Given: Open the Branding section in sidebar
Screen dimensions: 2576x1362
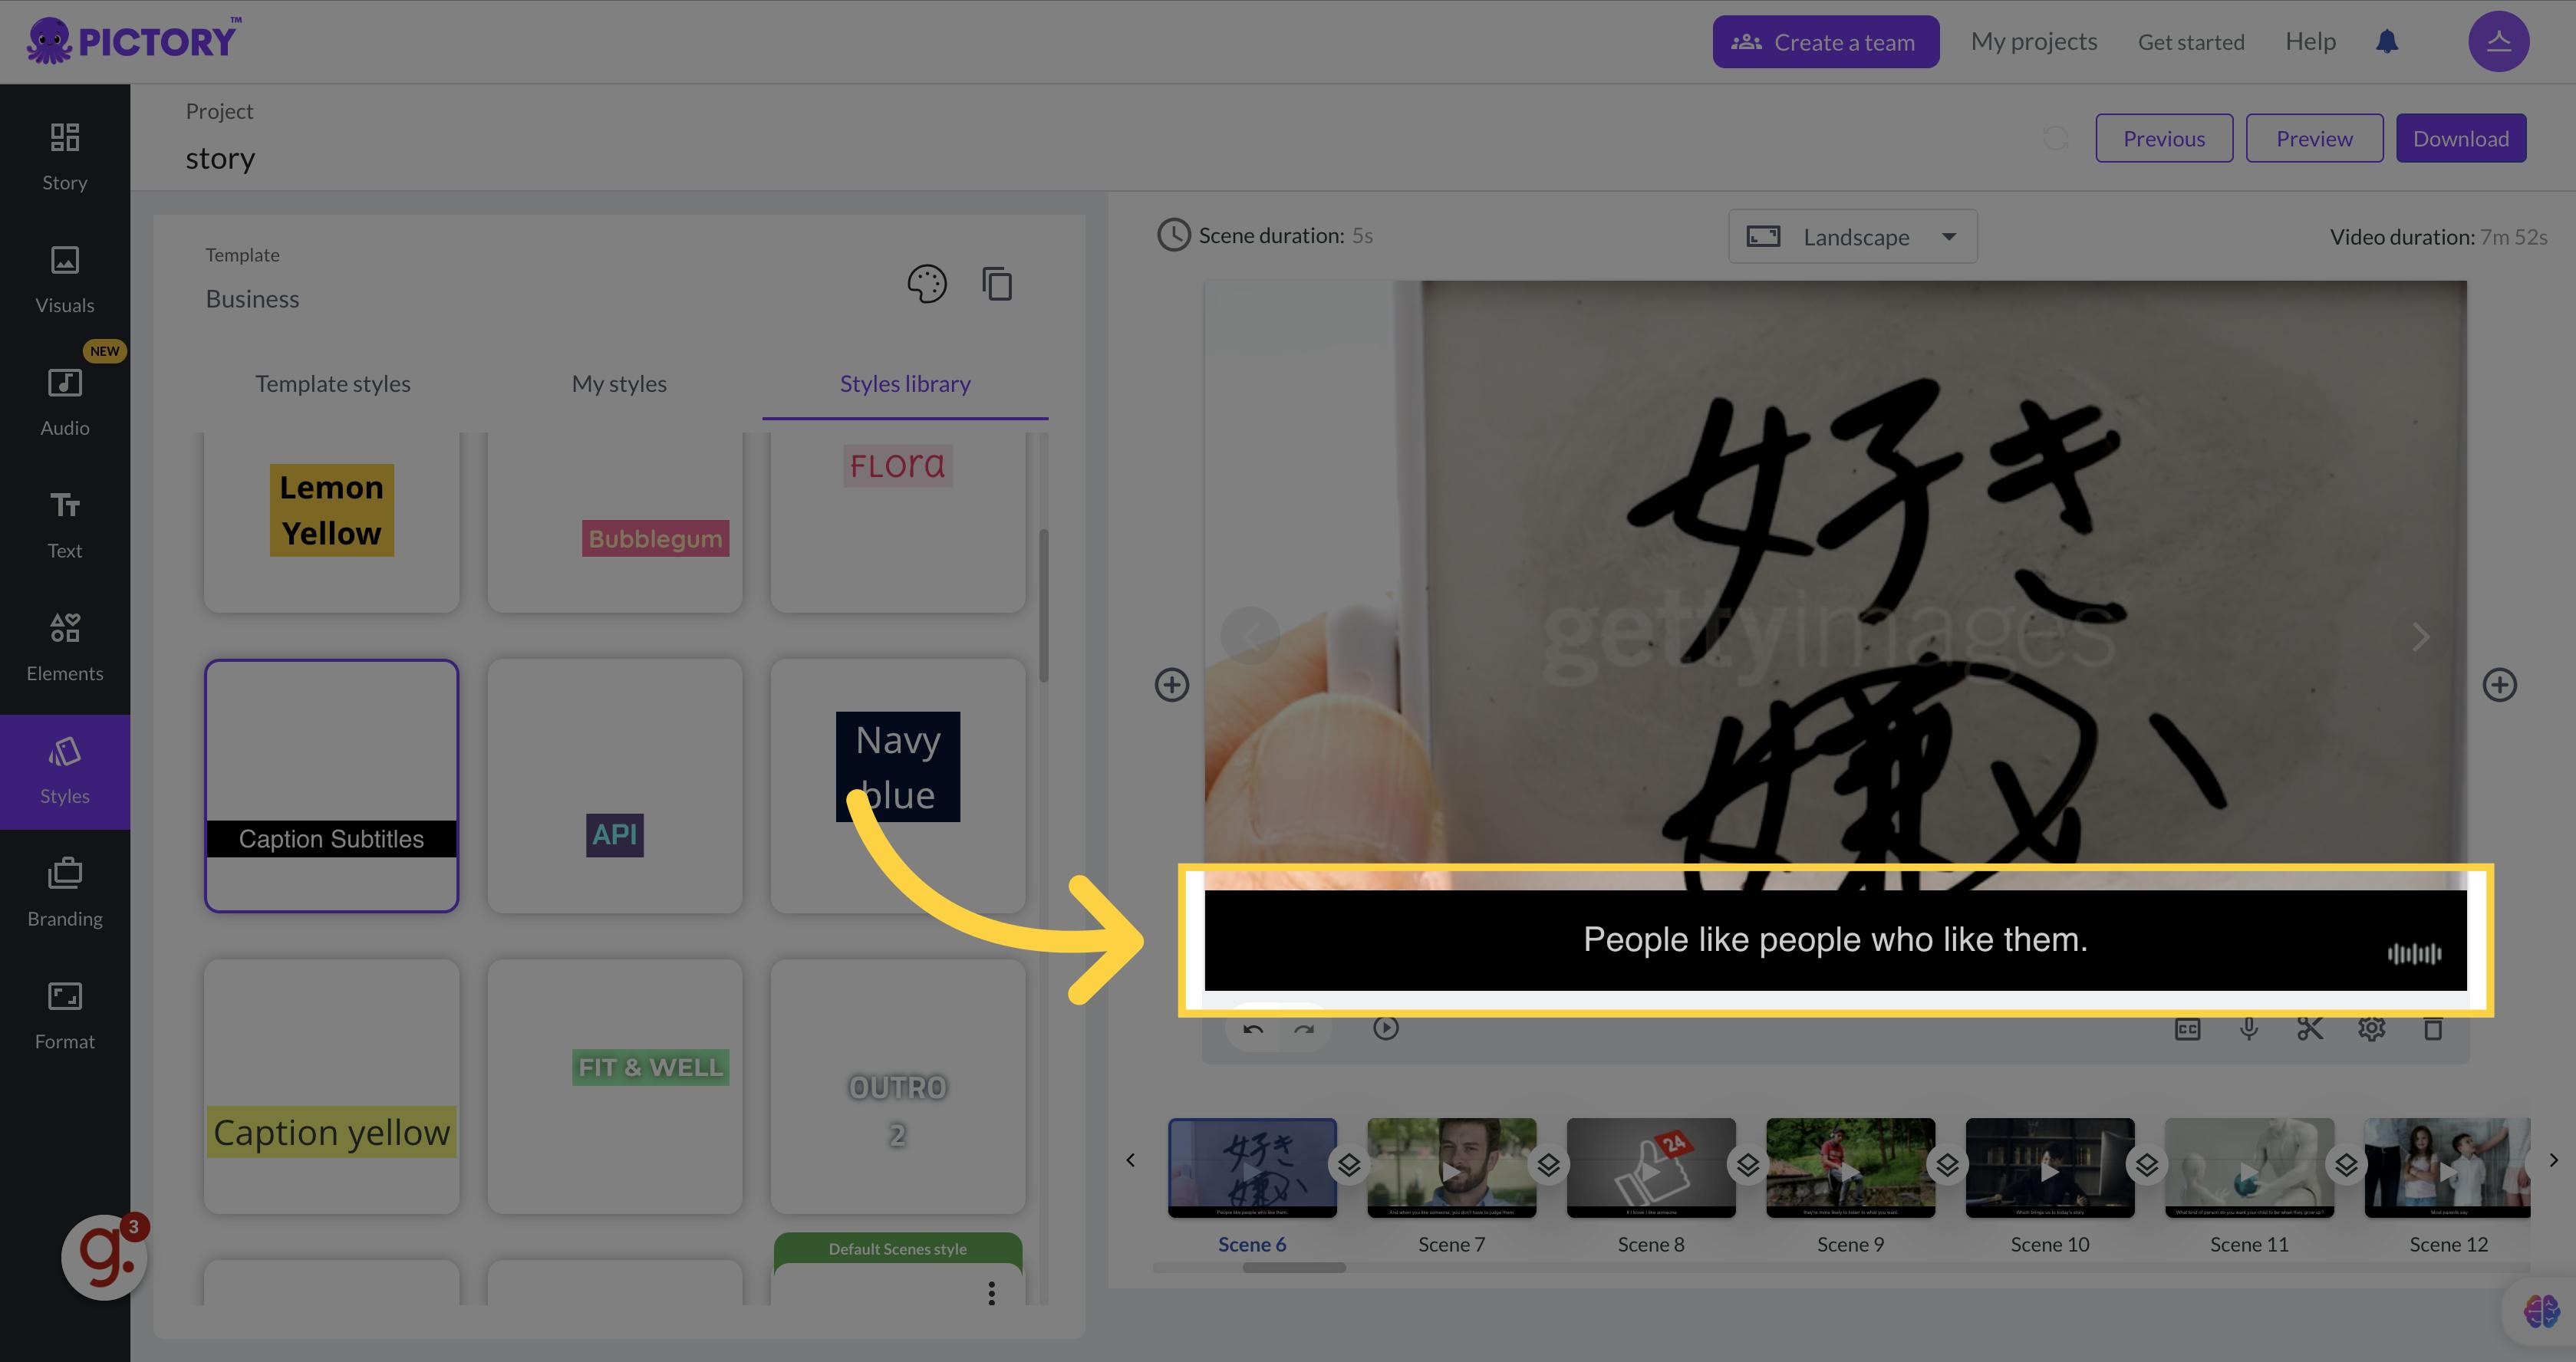Looking at the screenshot, I should (65, 894).
